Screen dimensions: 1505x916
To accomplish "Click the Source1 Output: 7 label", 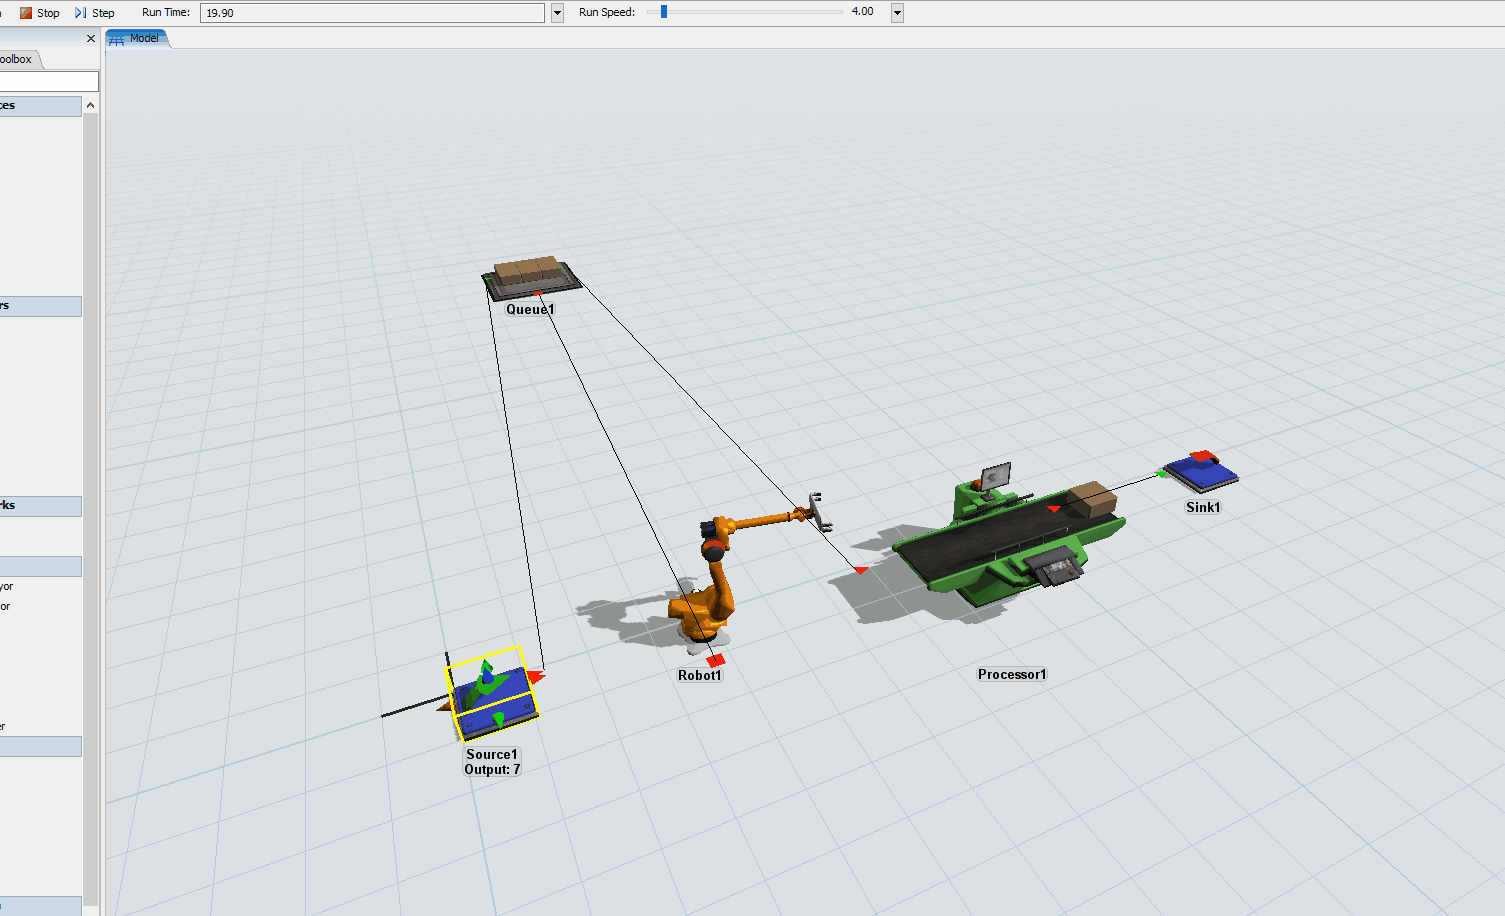I will pyautogui.click(x=492, y=762).
